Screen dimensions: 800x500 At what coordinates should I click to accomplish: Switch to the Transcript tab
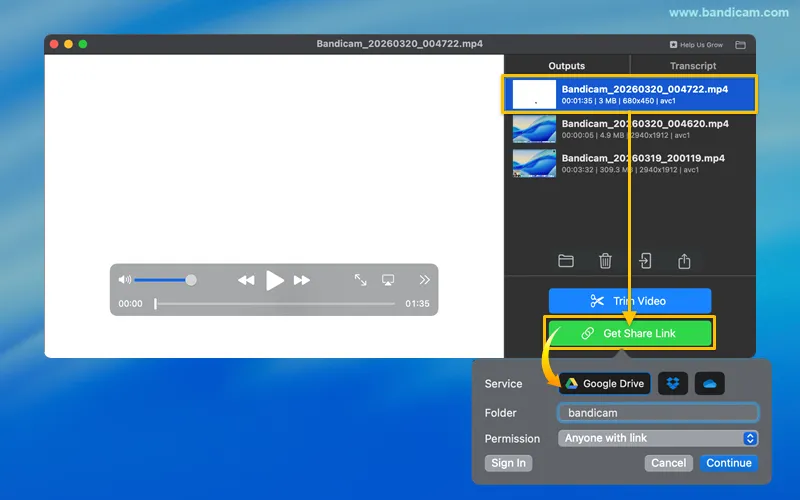693,66
